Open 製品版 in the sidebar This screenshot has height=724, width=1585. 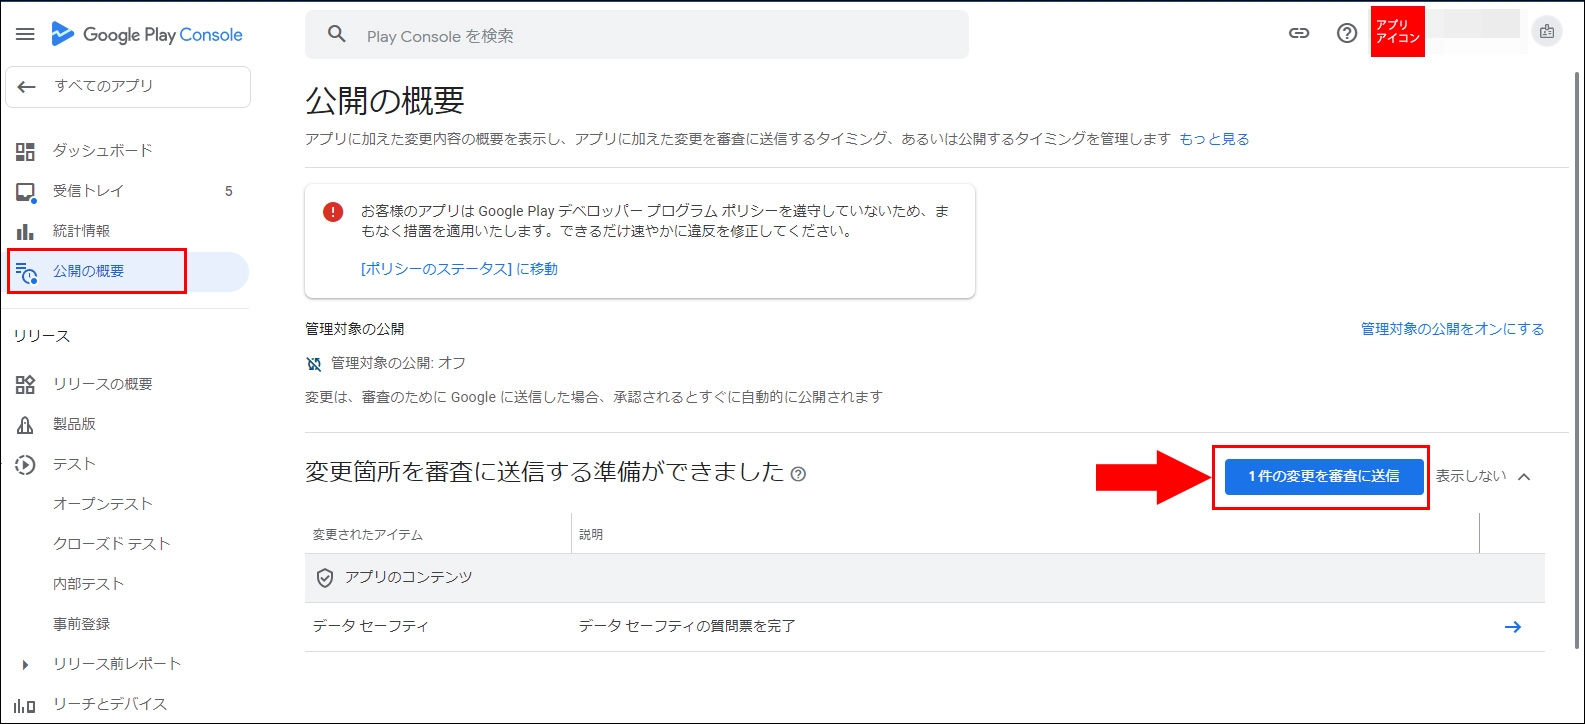[x=75, y=424]
